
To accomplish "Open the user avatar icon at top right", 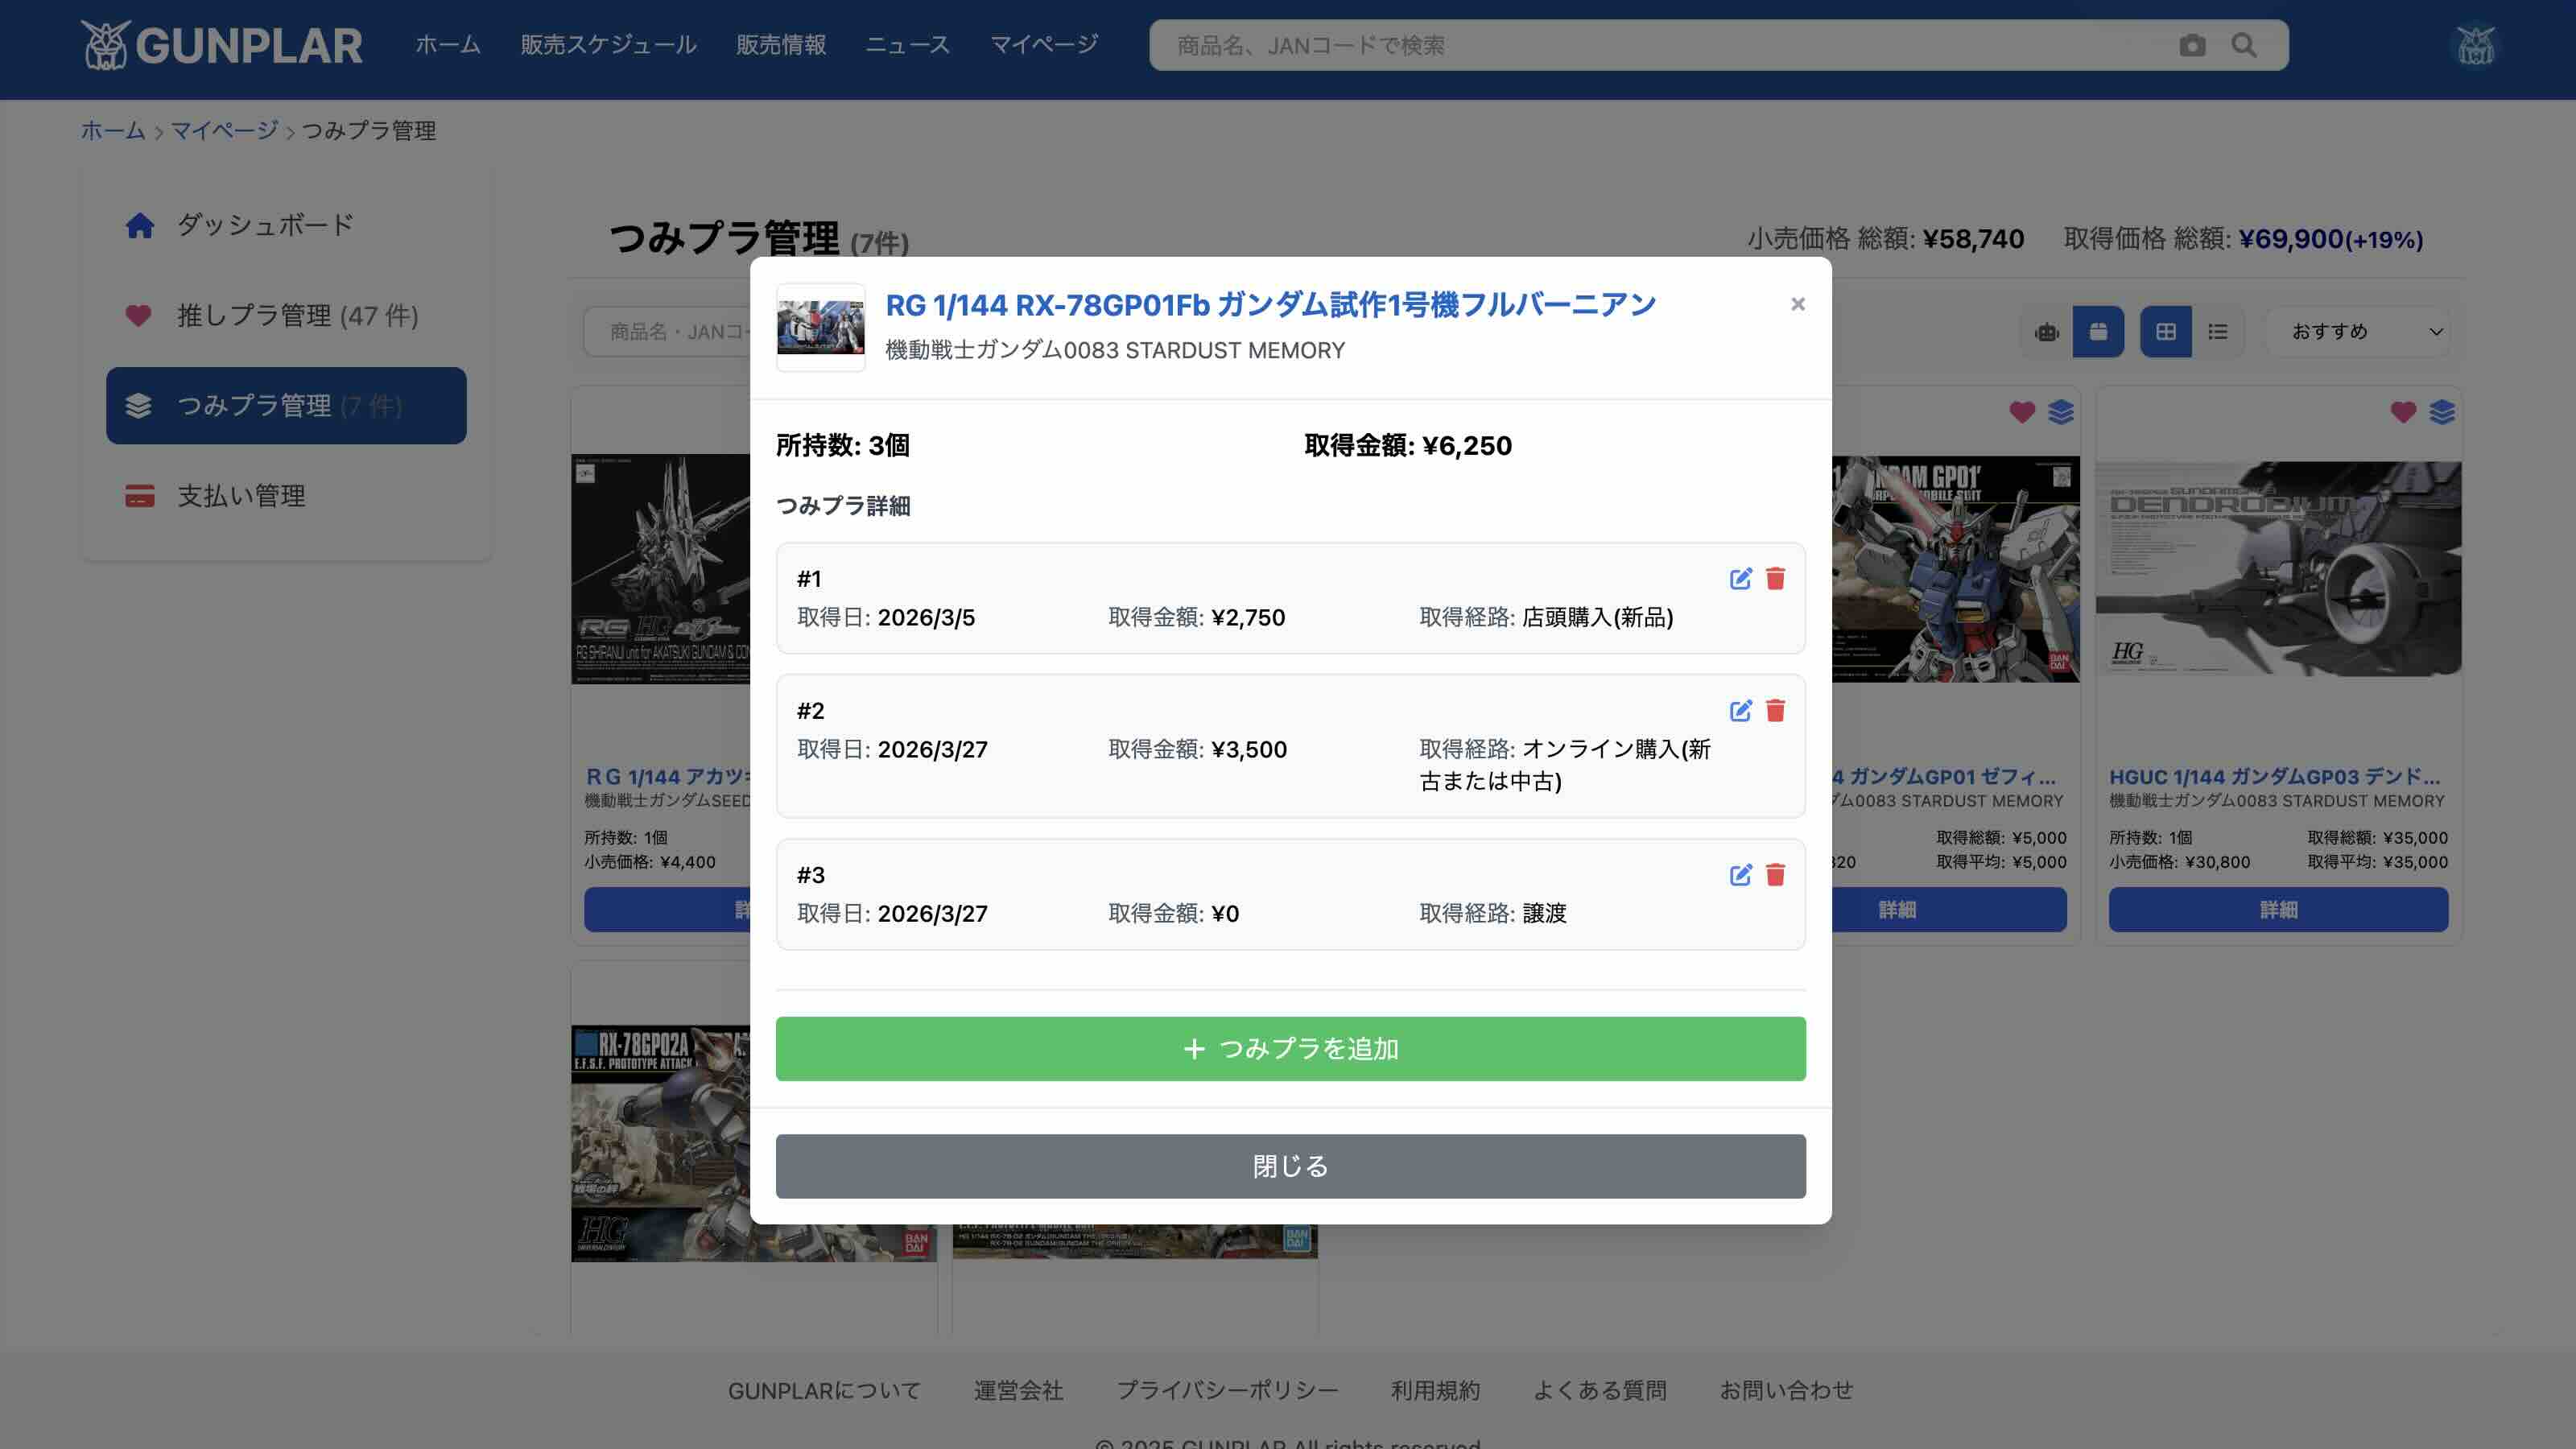I will click(x=2476, y=45).
